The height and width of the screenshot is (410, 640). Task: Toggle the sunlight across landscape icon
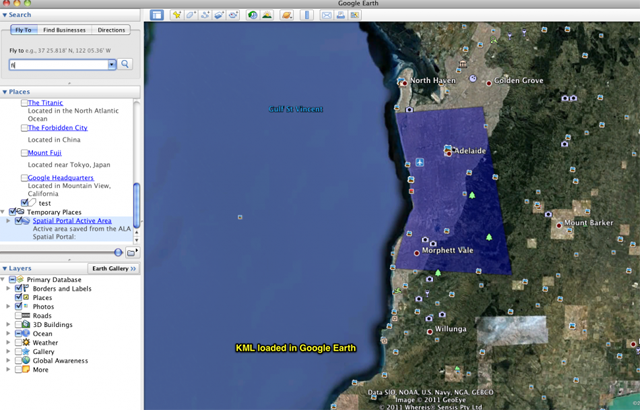click(267, 15)
